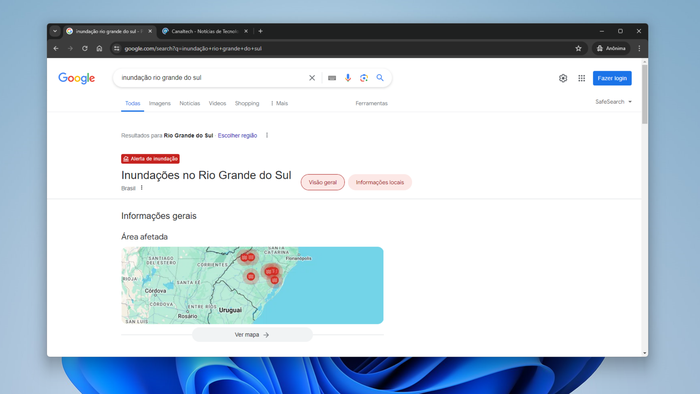Go forward in browser history
The height and width of the screenshot is (394, 700).
(x=70, y=48)
